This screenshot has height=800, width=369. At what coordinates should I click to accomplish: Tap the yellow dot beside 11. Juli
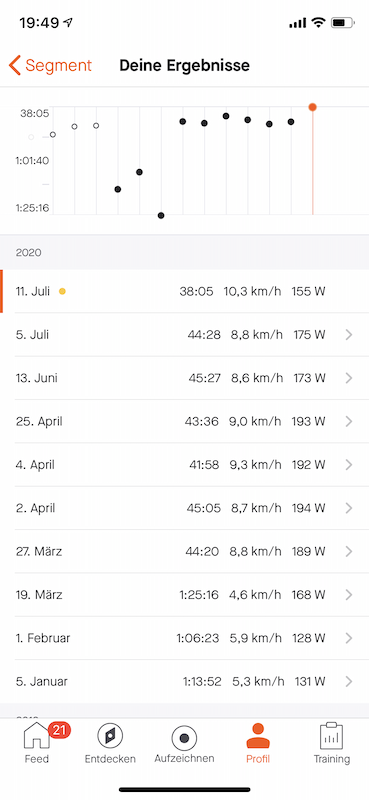(62, 292)
